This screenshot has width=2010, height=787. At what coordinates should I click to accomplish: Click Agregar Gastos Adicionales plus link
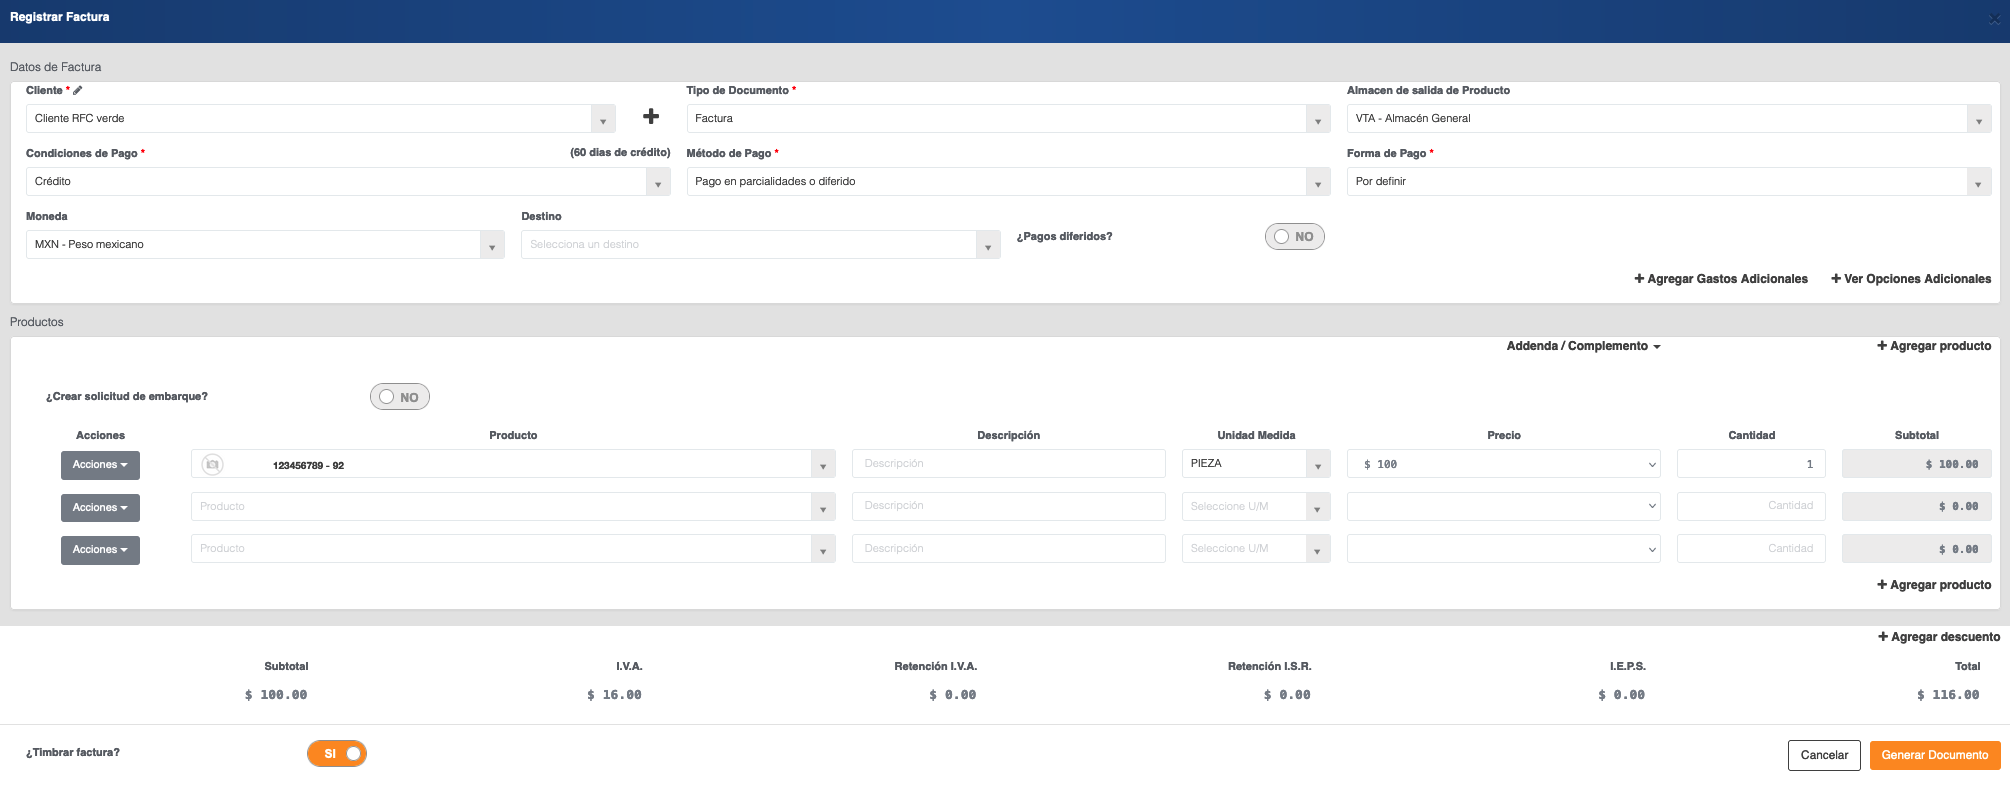1720,279
